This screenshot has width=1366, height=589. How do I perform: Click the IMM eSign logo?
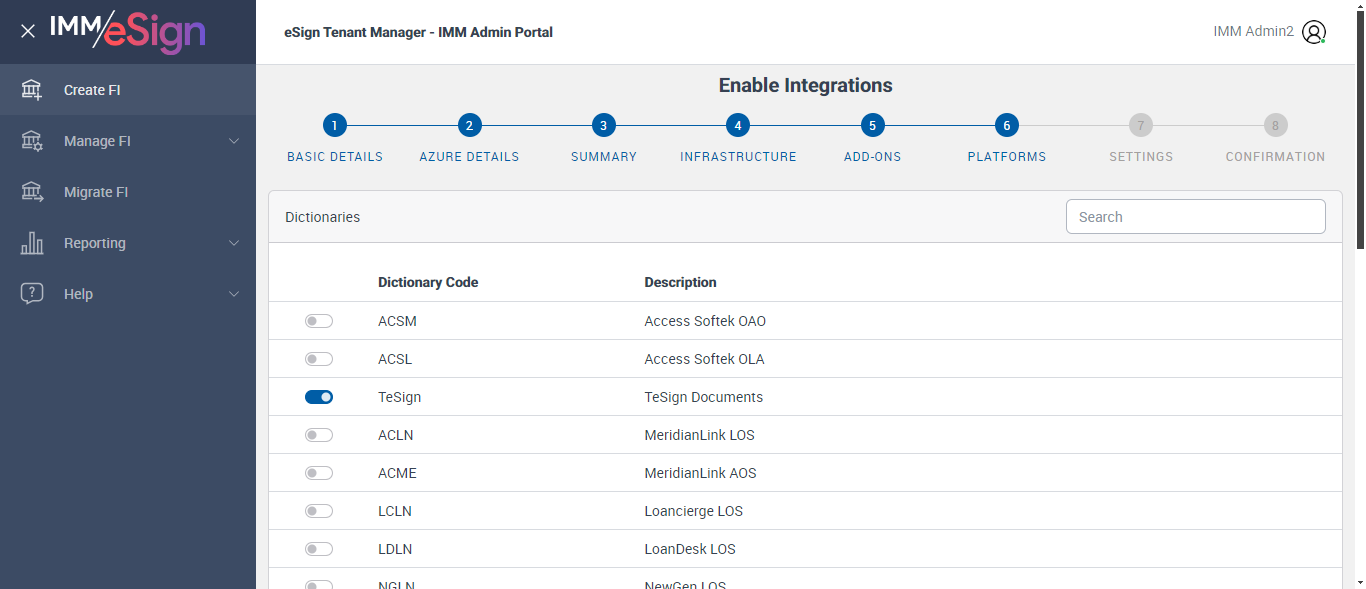pos(127,31)
